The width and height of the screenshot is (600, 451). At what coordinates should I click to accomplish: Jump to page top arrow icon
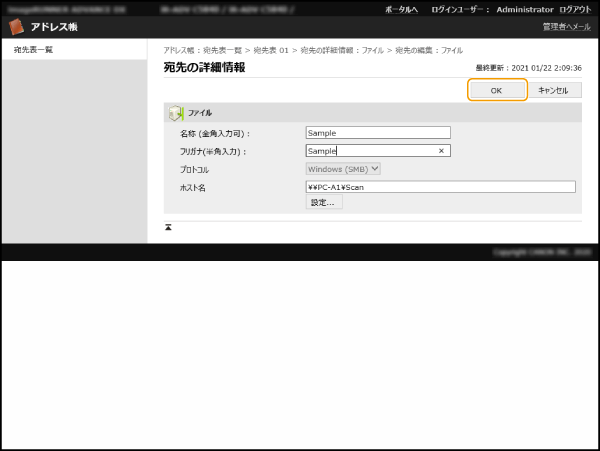(168, 227)
